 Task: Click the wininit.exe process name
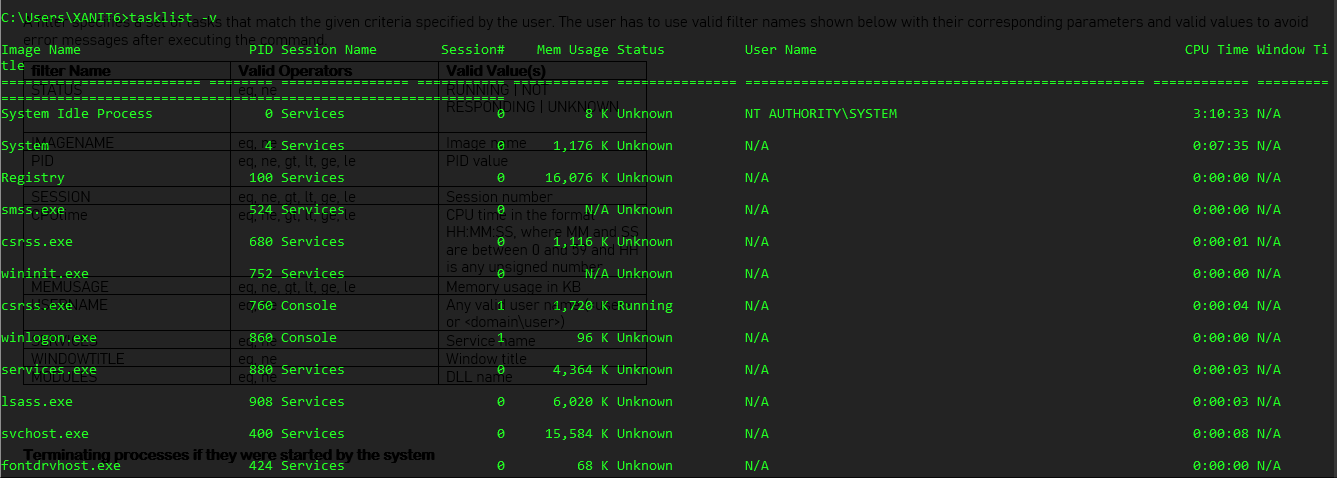[x=45, y=274]
